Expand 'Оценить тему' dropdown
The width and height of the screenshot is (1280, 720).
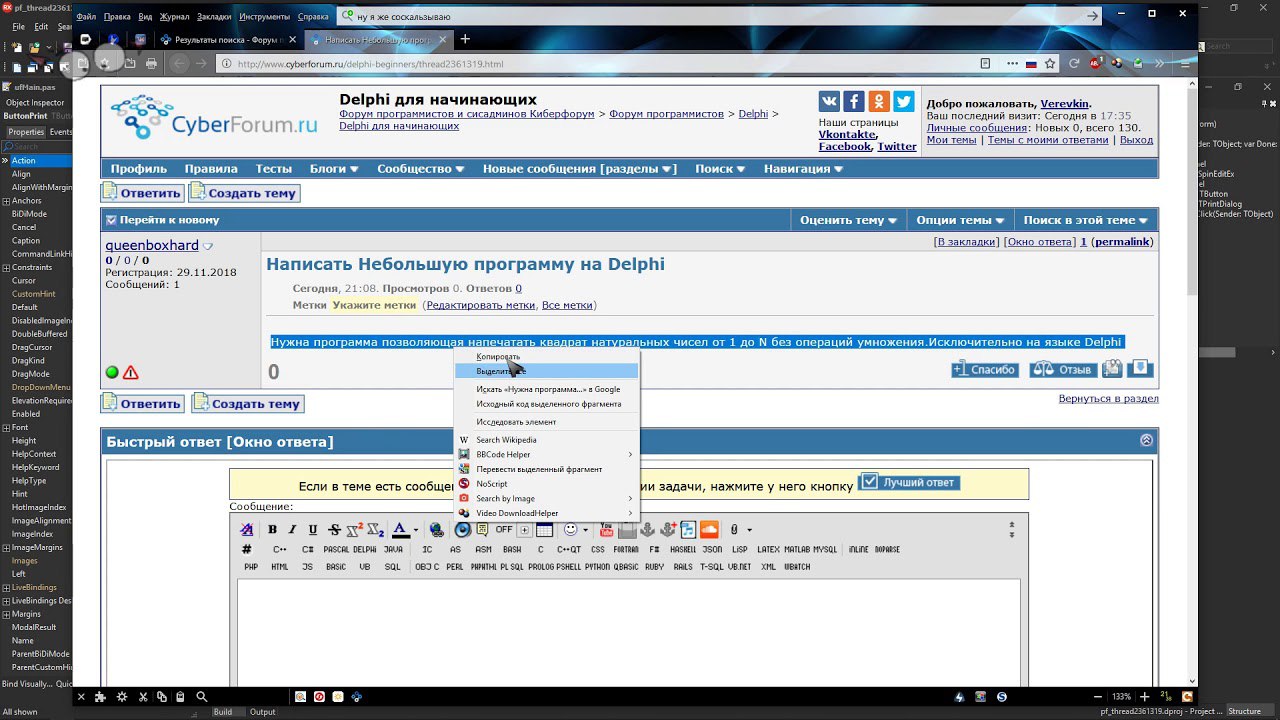849,220
